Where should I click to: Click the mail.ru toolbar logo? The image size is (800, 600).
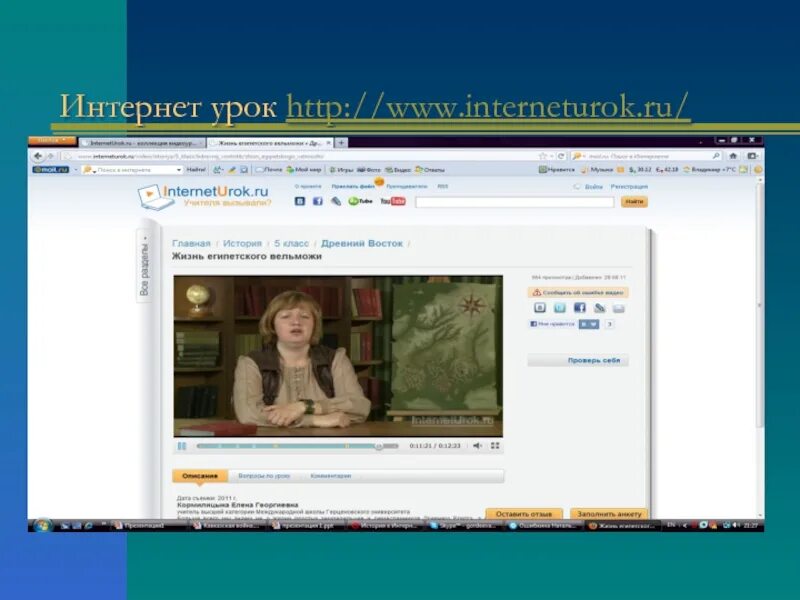[x=51, y=169]
